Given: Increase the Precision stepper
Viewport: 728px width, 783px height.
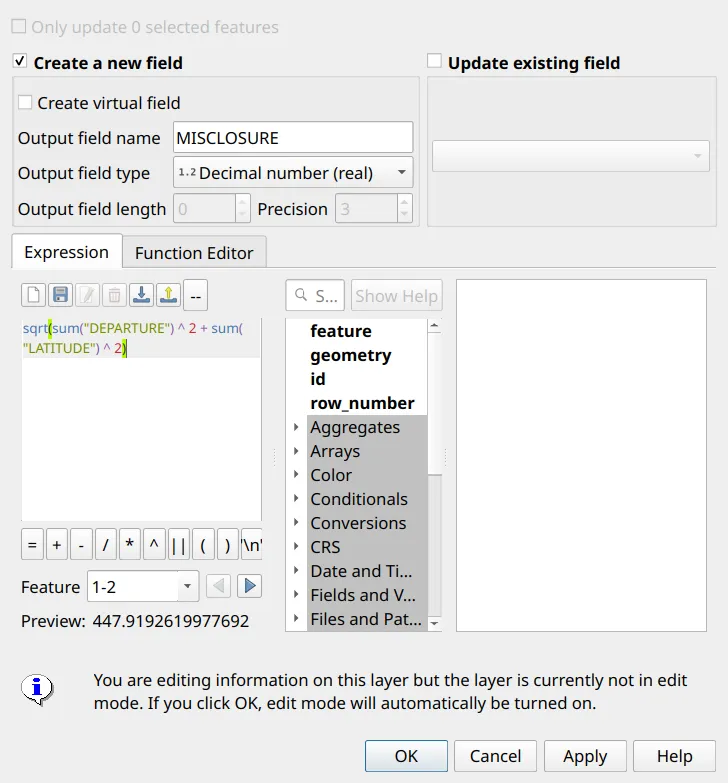Looking at the screenshot, I should [x=404, y=202].
